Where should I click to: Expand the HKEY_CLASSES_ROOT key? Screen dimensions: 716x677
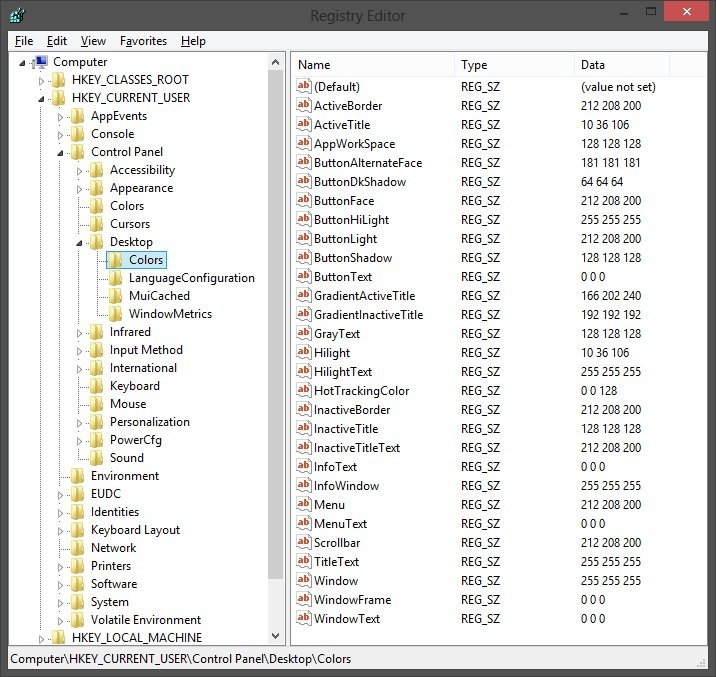[41, 81]
